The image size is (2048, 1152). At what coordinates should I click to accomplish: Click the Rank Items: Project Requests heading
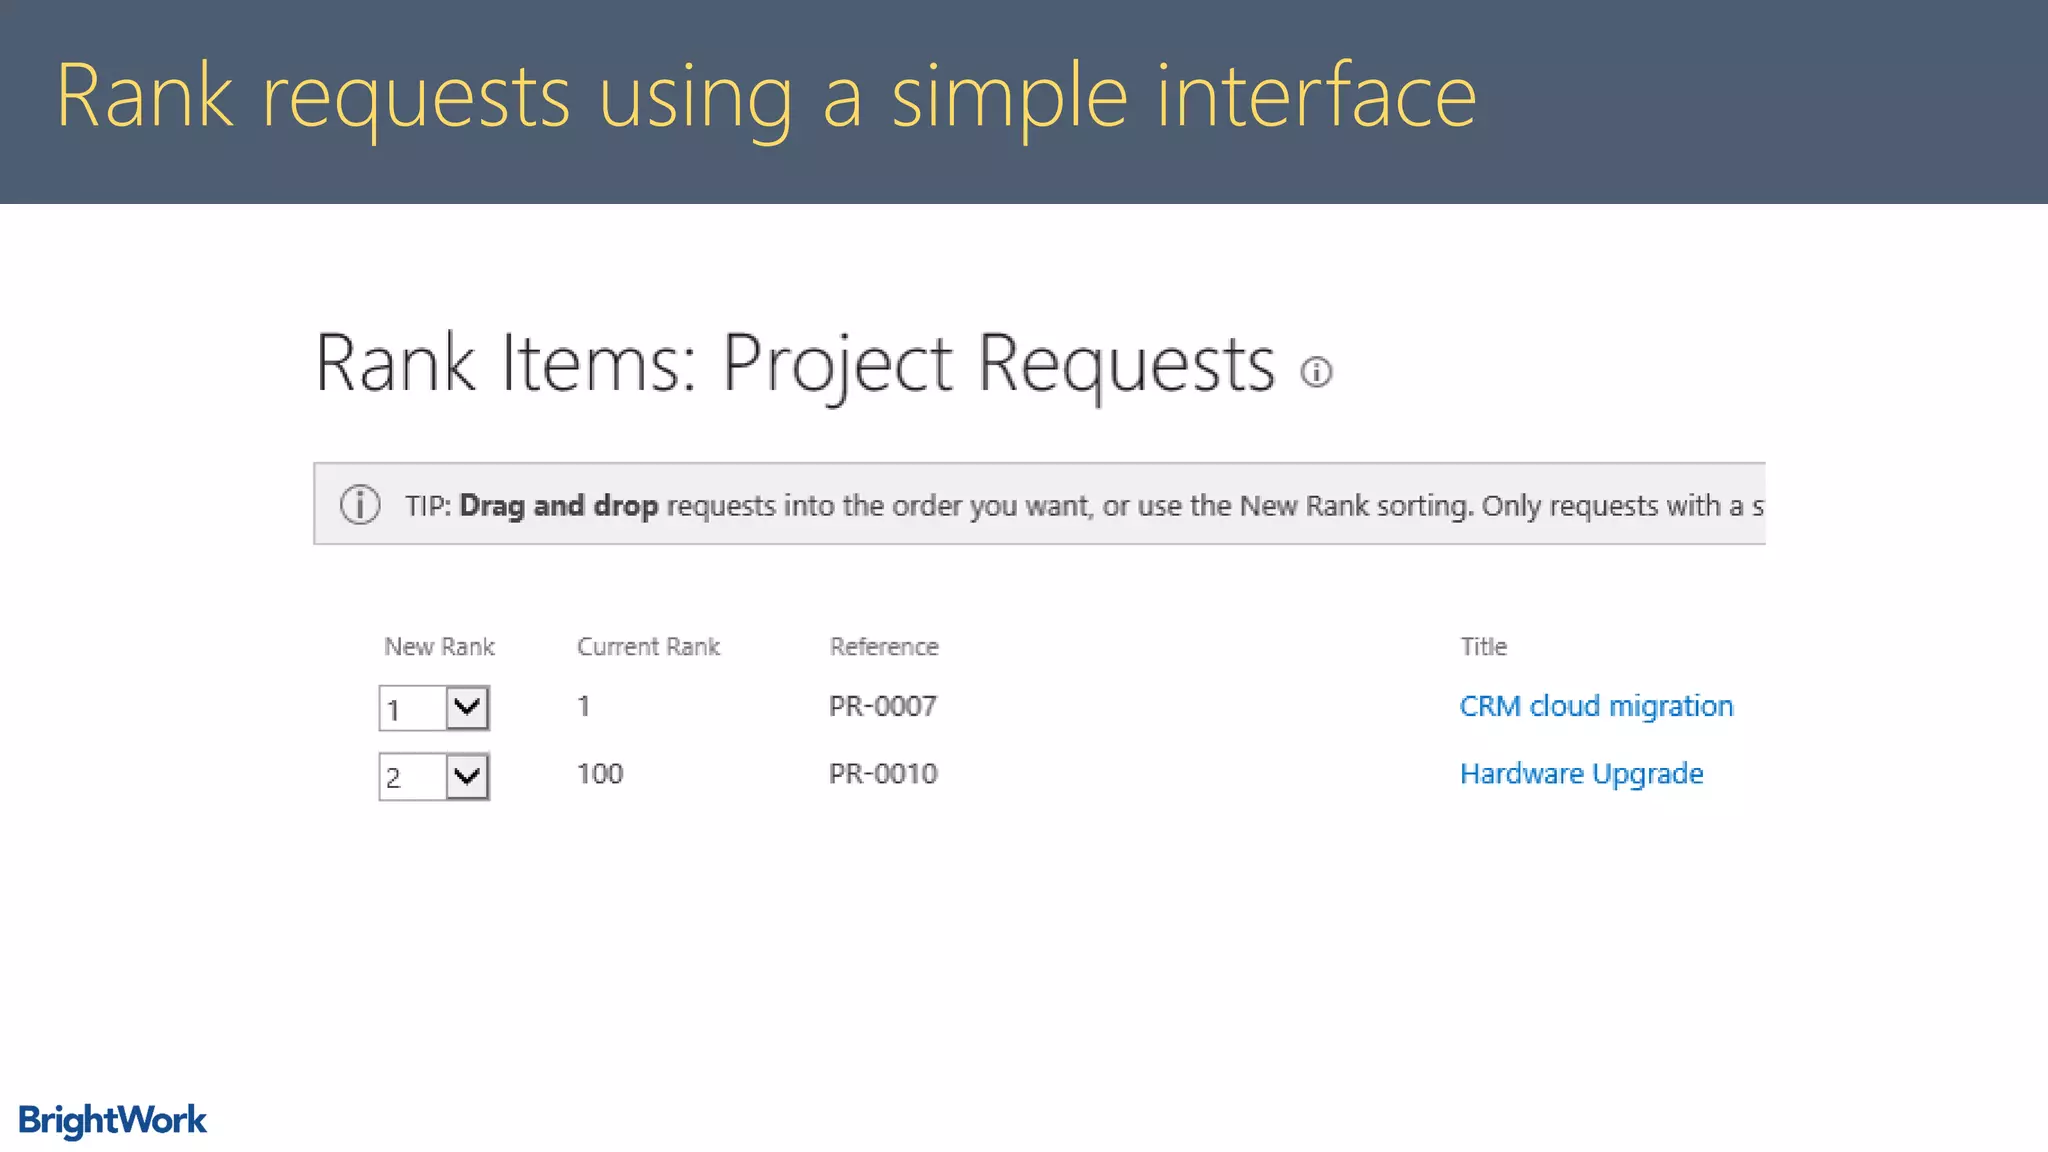pyautogui.click(x=795, y=363)
